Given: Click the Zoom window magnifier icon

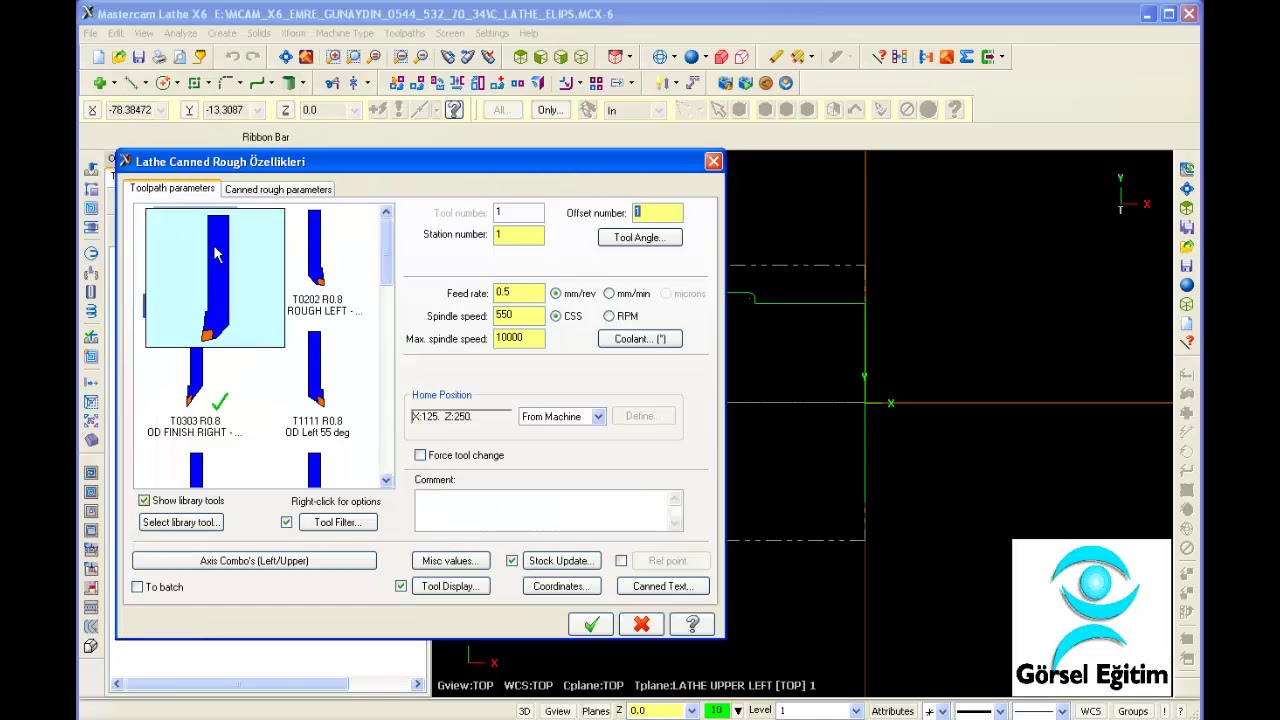Looking at the screenshot, I should pos(333,57).
